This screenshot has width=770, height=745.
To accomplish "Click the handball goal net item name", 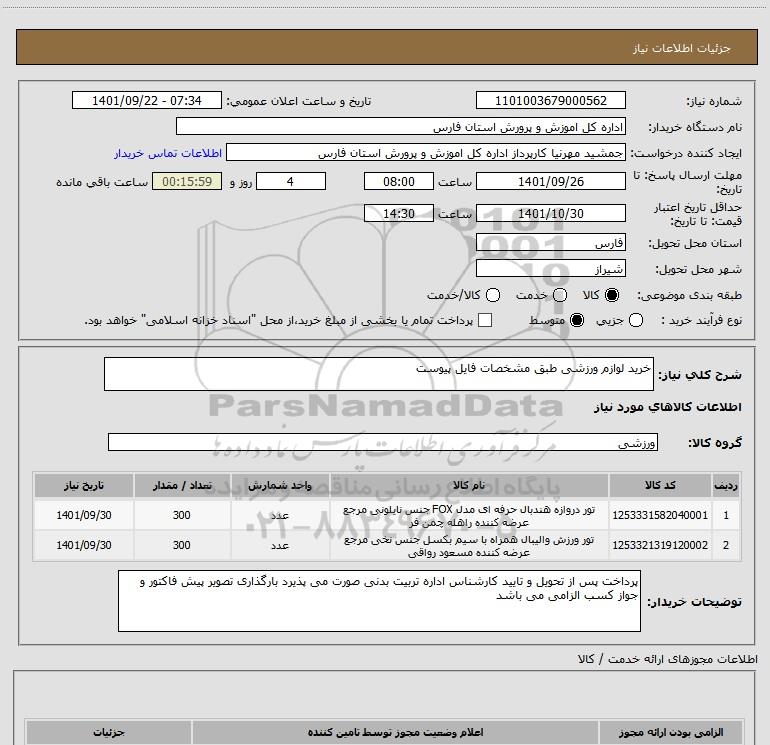I will [469, 516].
